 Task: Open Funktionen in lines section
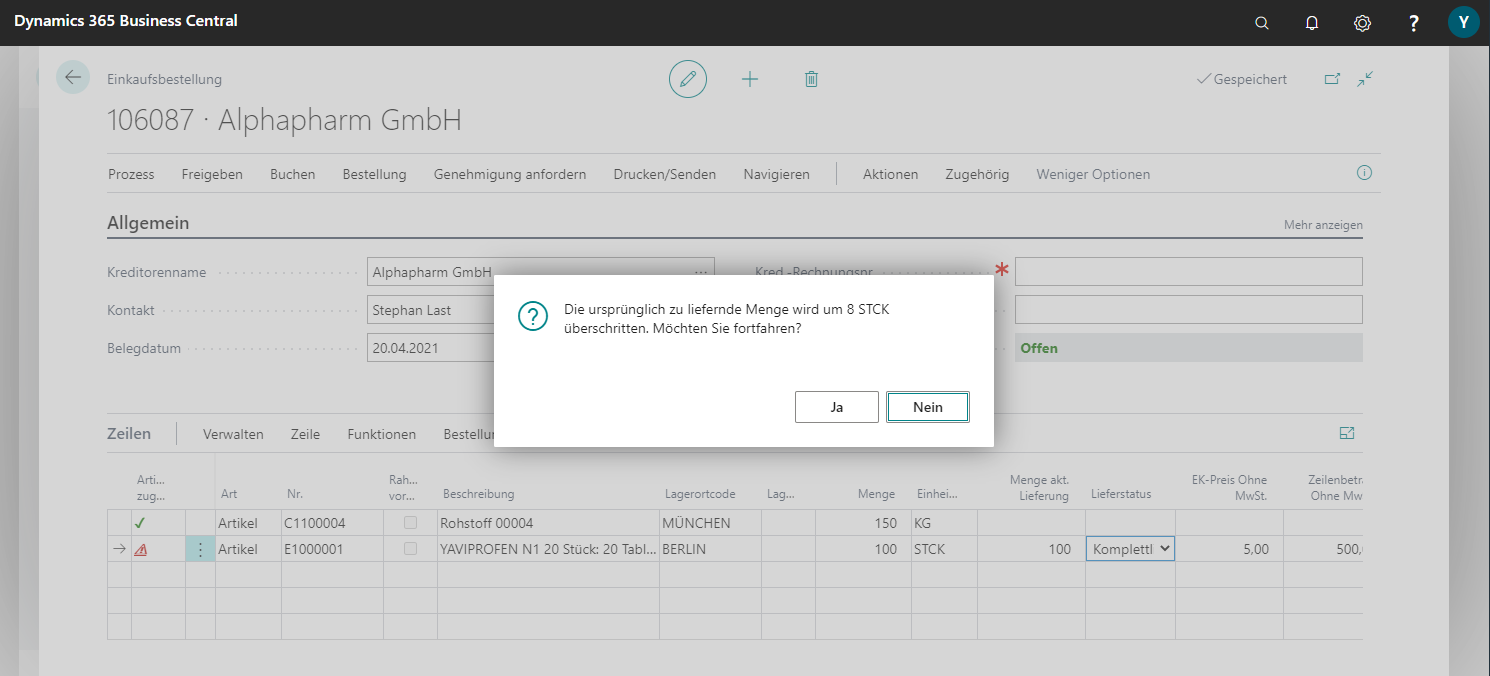tap(381, 434)
